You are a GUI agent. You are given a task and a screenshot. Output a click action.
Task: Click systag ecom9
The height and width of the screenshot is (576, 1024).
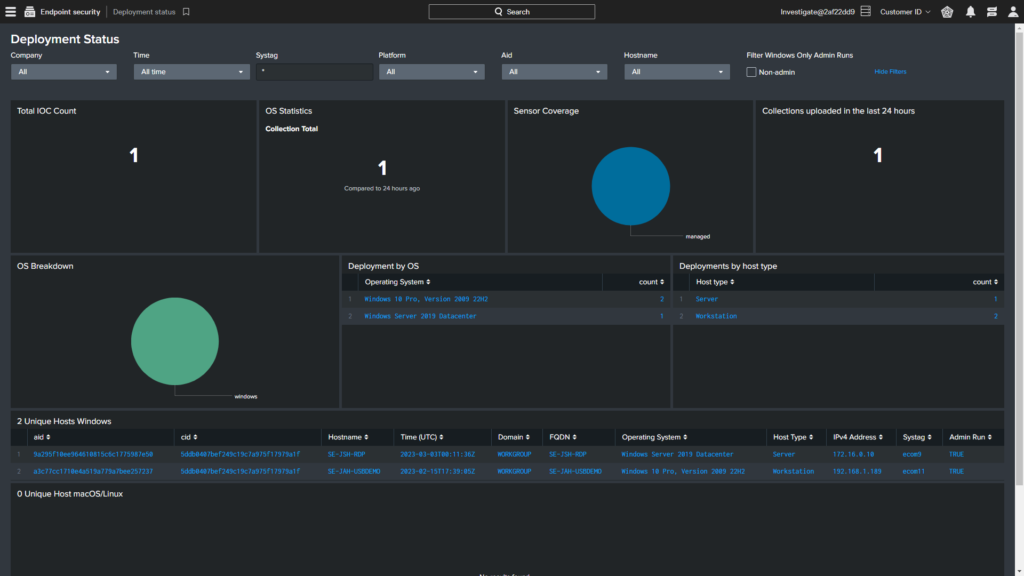point(912,454)
